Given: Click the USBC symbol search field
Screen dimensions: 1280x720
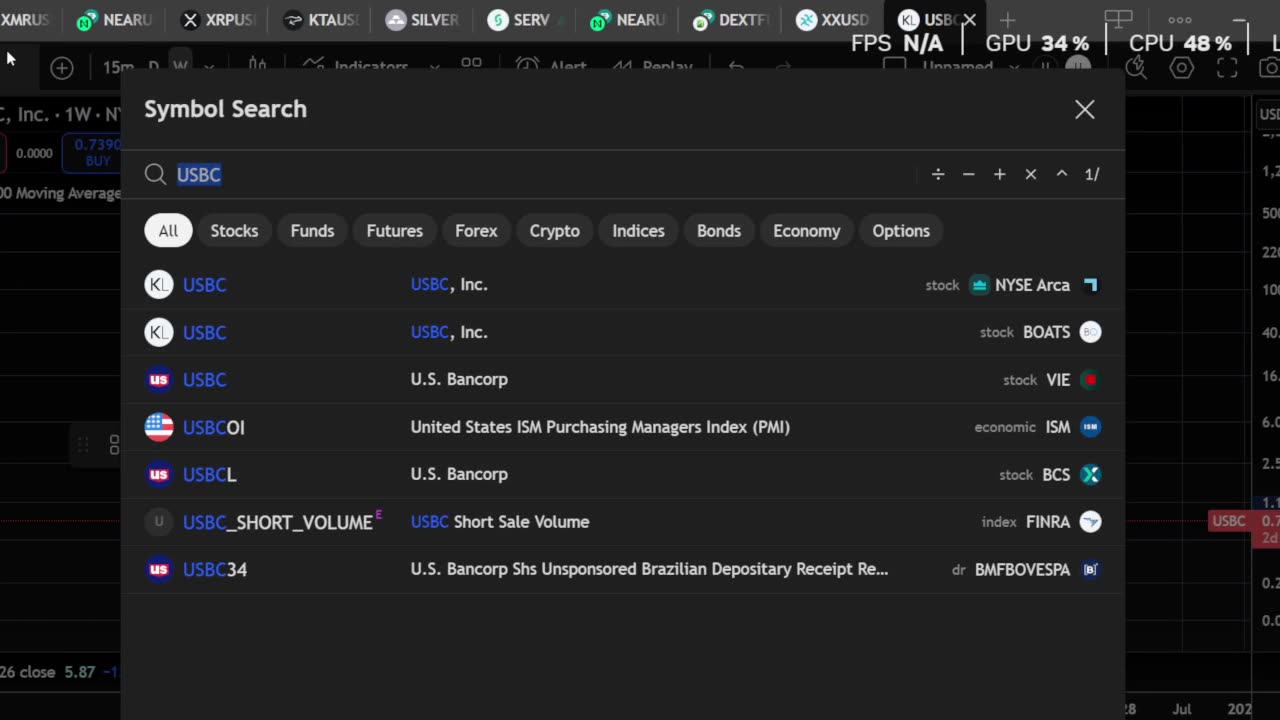Looking at the screenshot, I should (x=540, y=175).
